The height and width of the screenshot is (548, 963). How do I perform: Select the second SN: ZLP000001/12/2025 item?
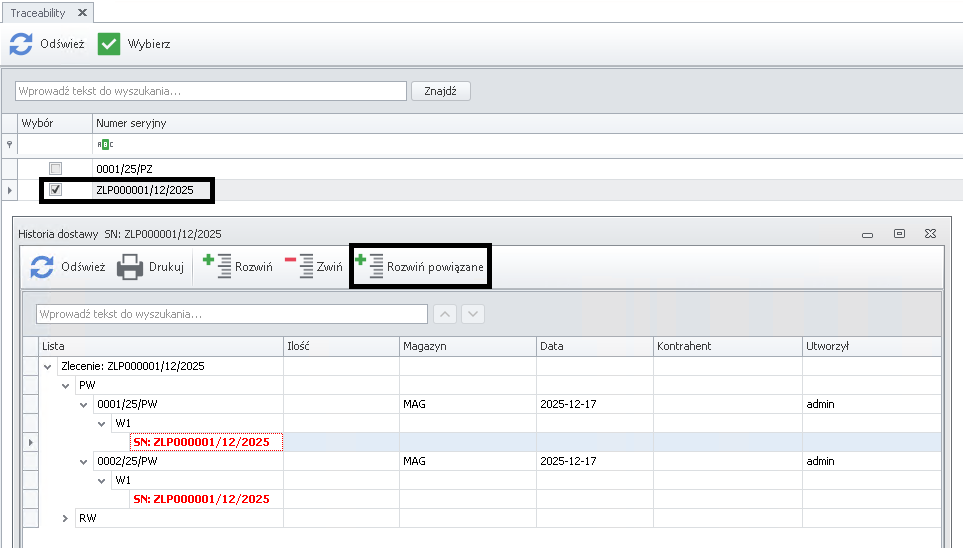[201, 499]
